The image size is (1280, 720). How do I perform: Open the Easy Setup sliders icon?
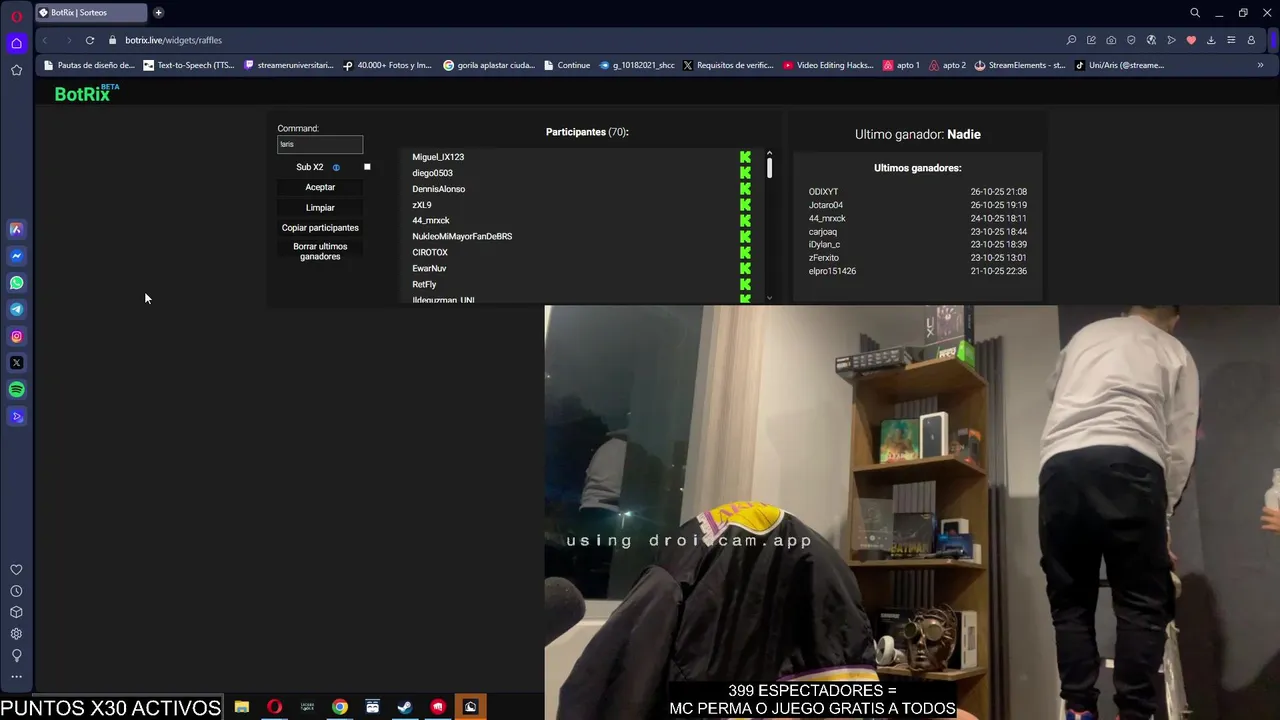1231,40
